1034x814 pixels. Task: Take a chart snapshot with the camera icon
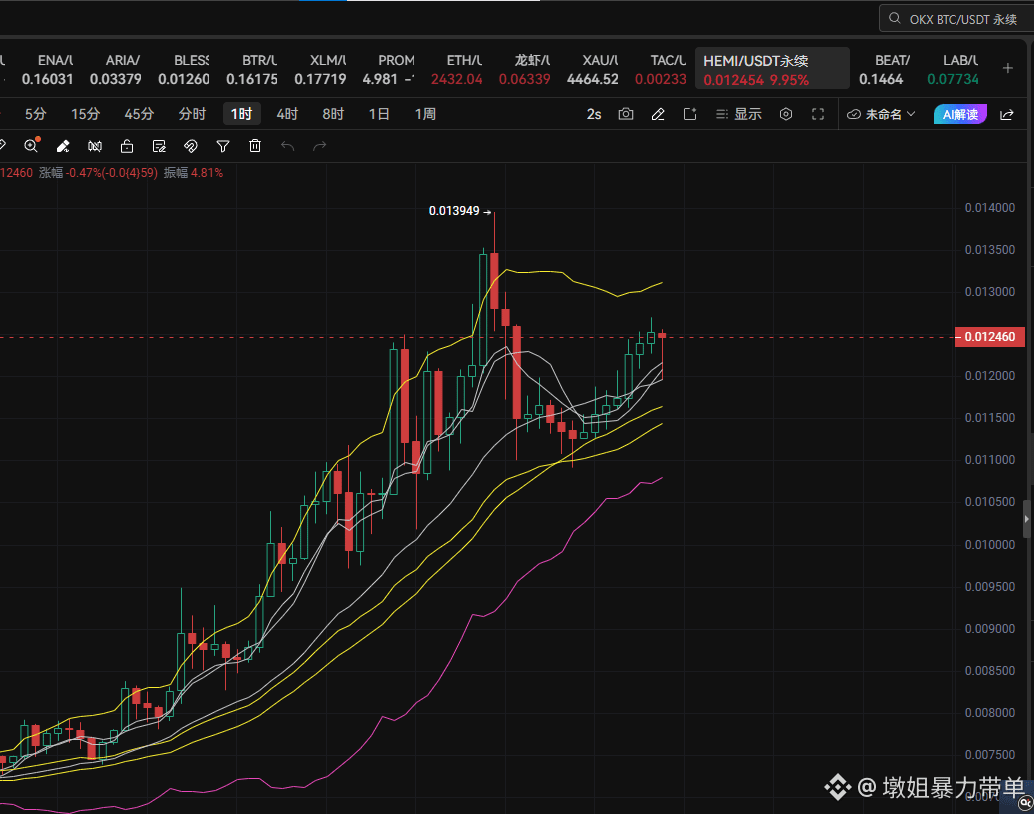tap(626, 114)
